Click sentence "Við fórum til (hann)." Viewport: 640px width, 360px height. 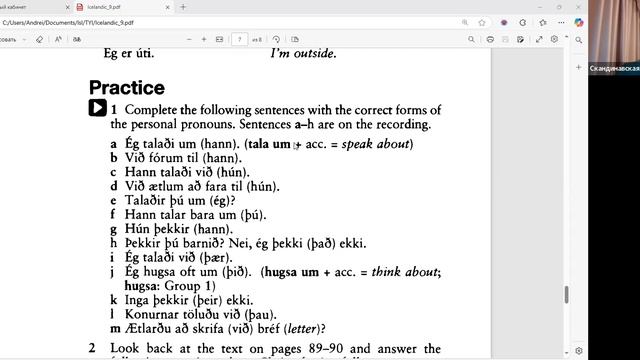pyautogui.click(x=183, y=158)
